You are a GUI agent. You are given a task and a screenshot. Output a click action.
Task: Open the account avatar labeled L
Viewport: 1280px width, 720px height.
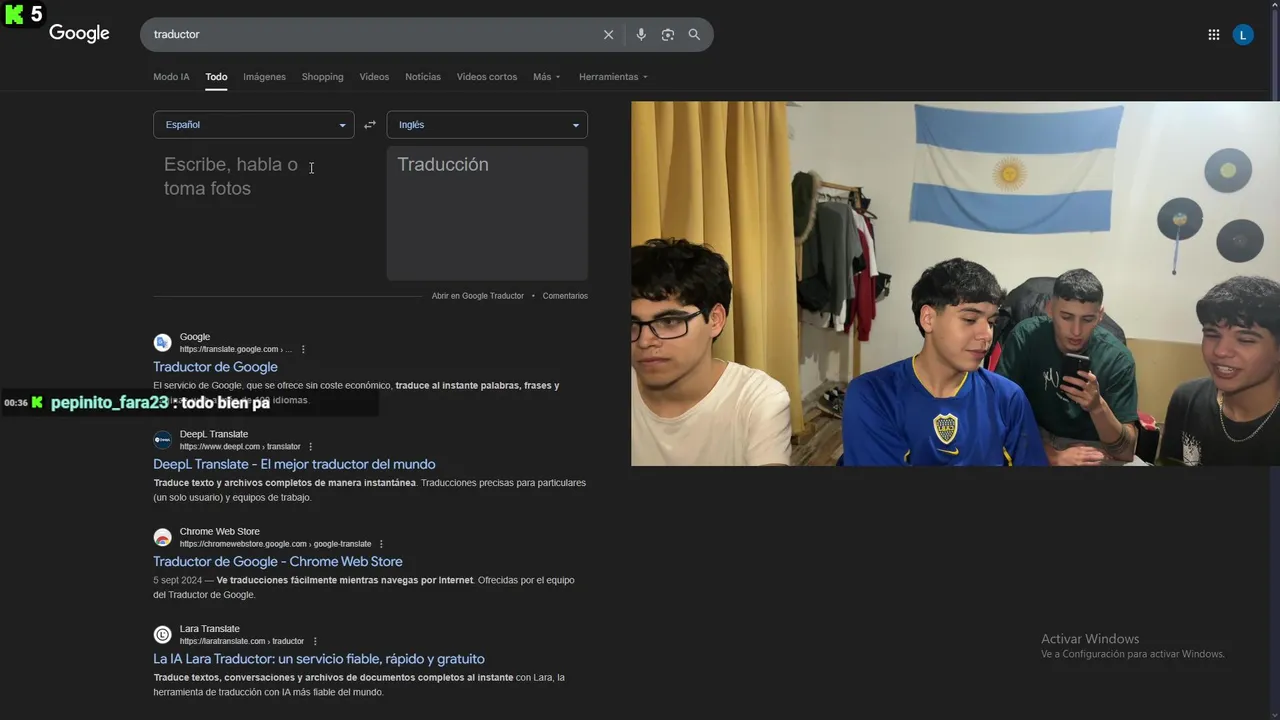tap(1243, 35)
